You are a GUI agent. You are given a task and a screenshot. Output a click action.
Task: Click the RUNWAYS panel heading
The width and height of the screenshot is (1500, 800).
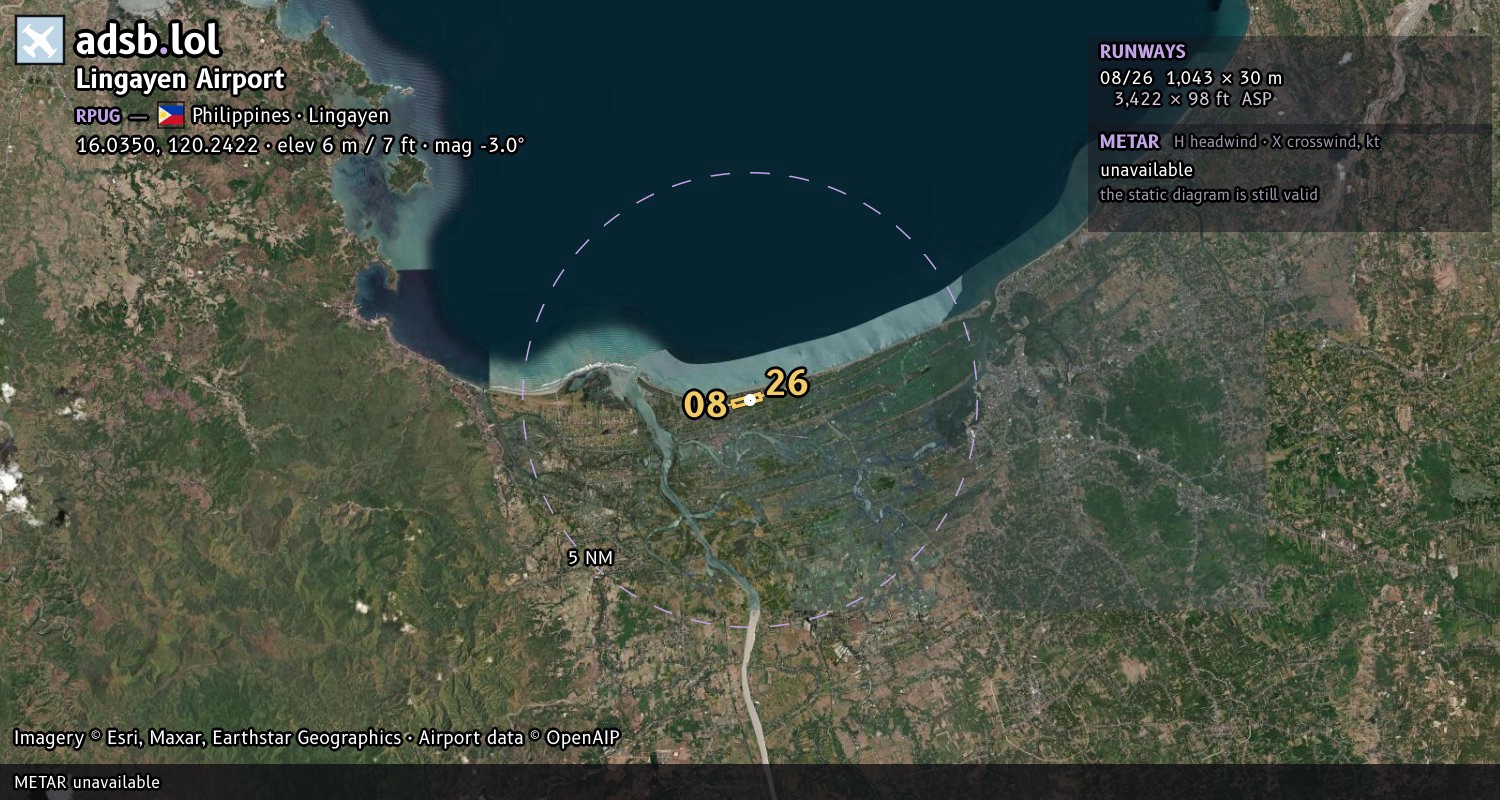click(x=1143, y=52)
